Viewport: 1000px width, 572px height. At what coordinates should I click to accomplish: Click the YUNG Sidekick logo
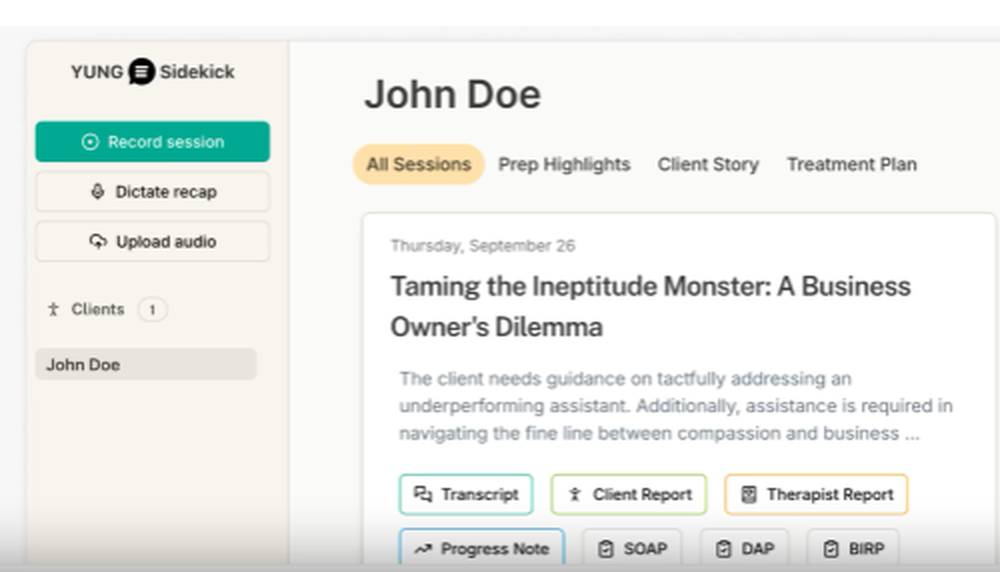click(152, 71)
